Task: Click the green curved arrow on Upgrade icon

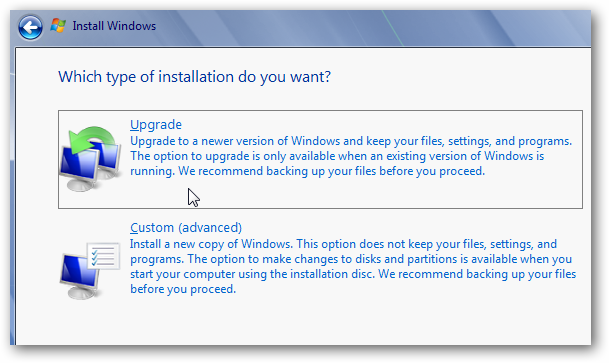Action: tap(92, 140)
